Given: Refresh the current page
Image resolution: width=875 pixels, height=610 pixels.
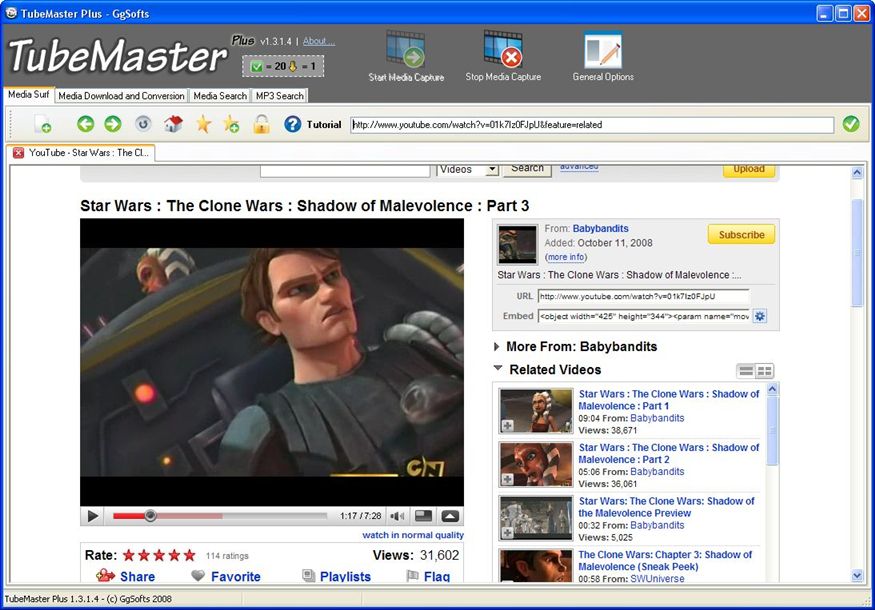Looking at the screenshot, I should (x=143, y=124).
